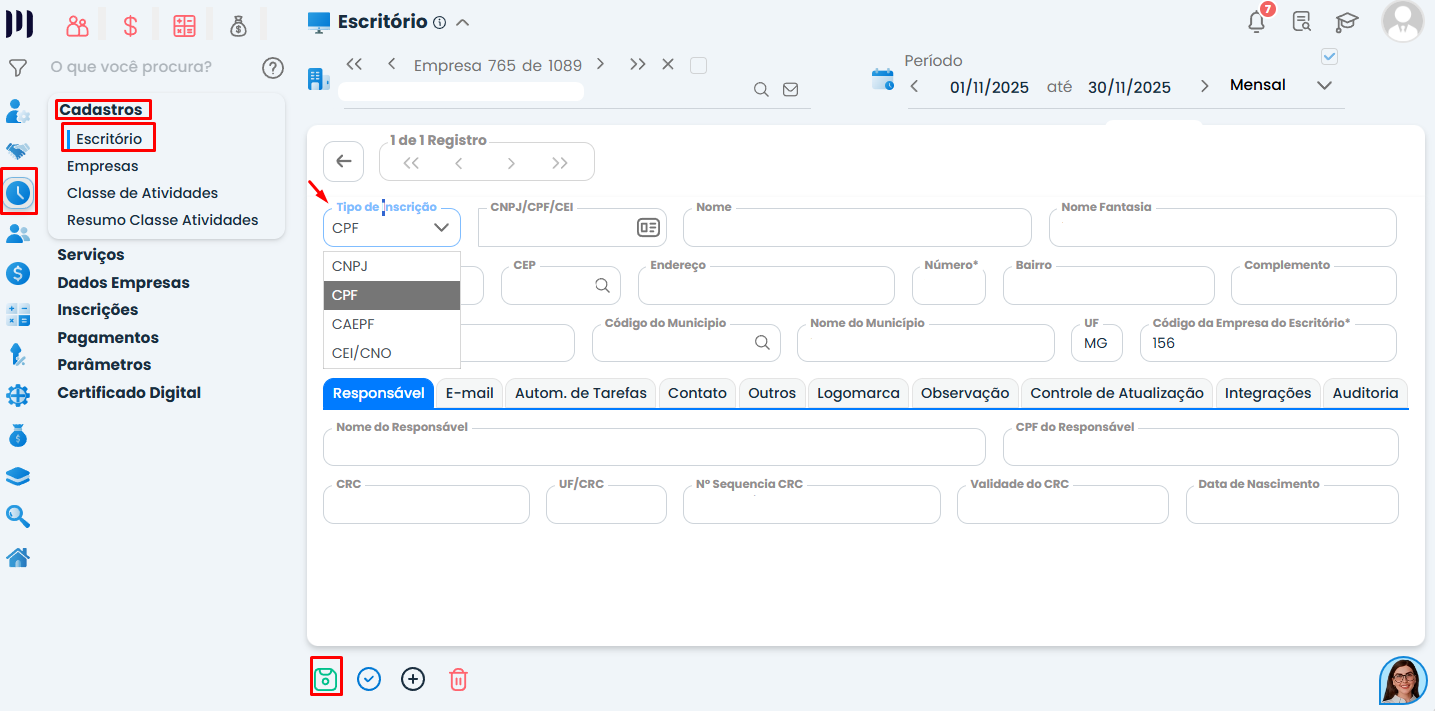The image size is (1435, 711).
Task: Open the filter funnel icon in sidebar
Action: tap(17, 68)
